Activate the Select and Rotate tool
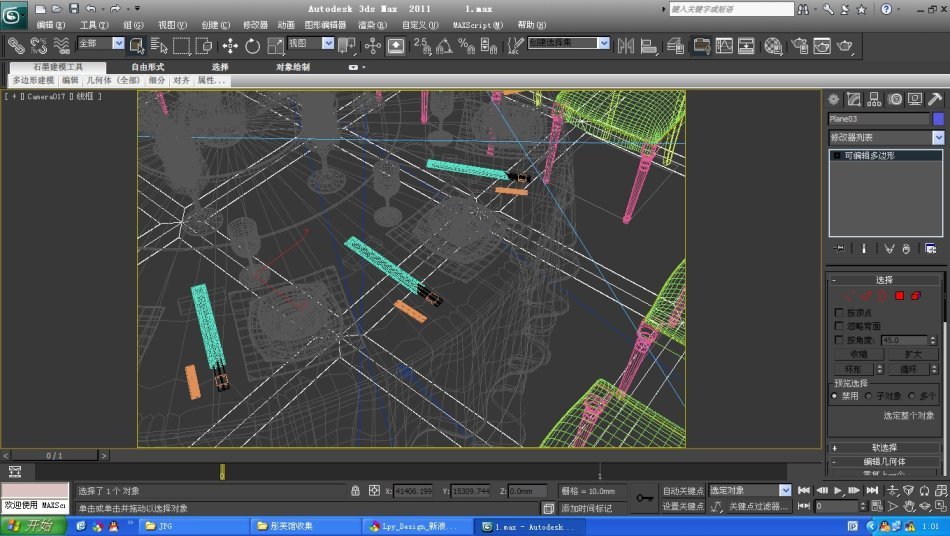950x536 pixels. pyautogui.click(x=253, y=45)
